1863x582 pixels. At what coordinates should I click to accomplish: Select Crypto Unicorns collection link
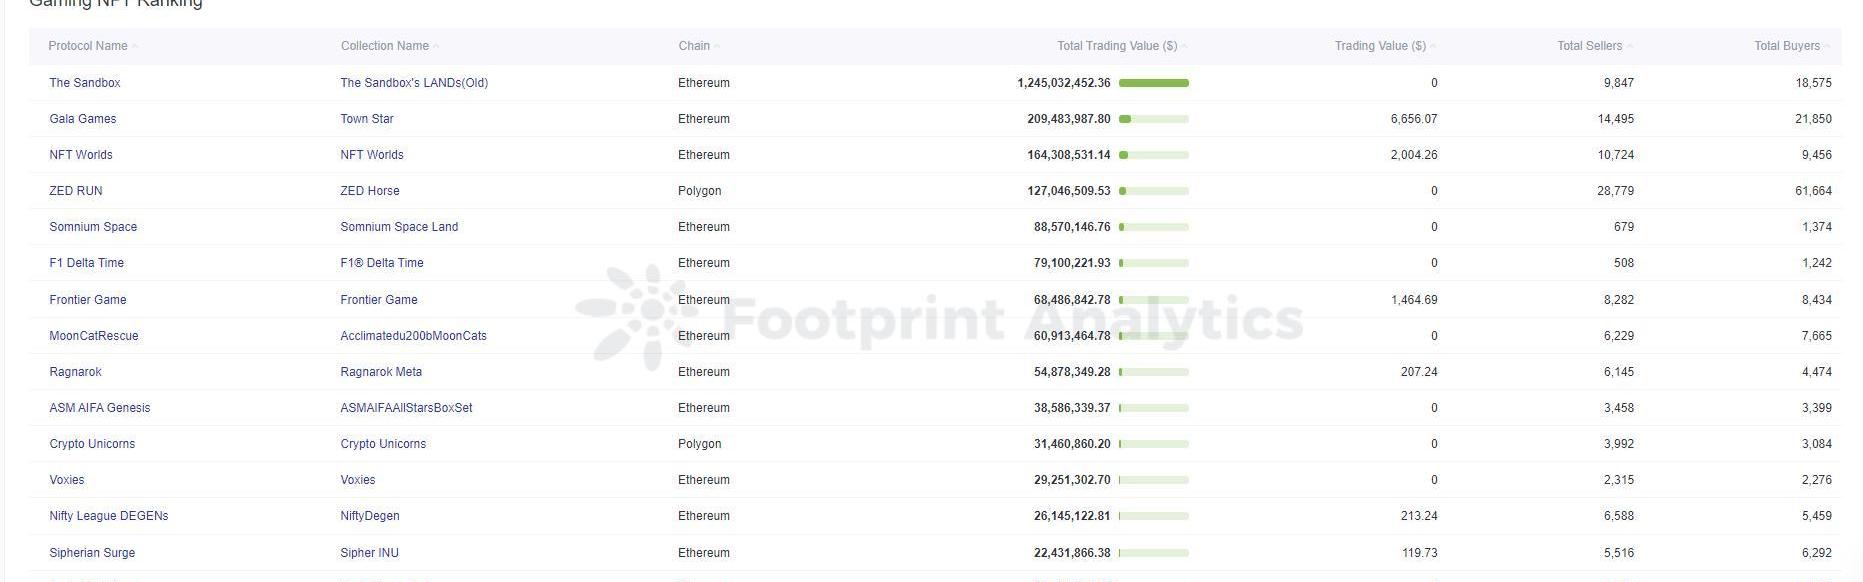click(383, 444)
